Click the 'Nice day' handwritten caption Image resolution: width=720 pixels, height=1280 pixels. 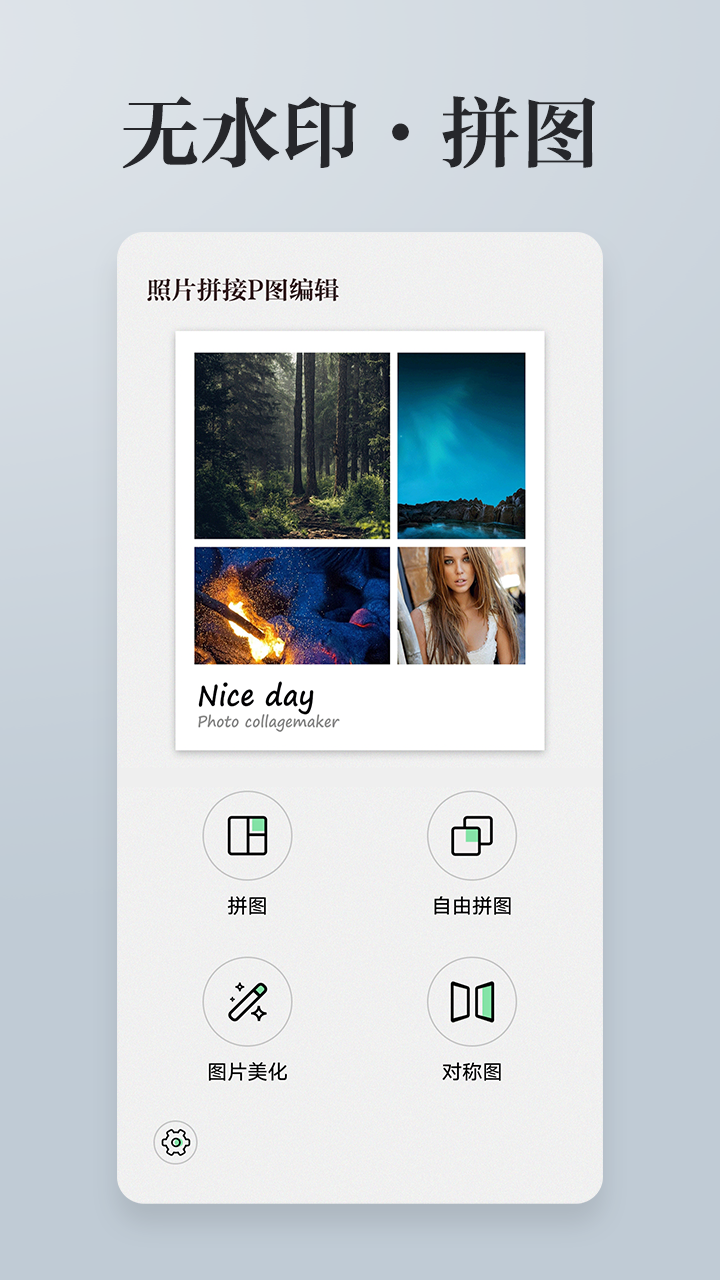click(x=256, y=696)
